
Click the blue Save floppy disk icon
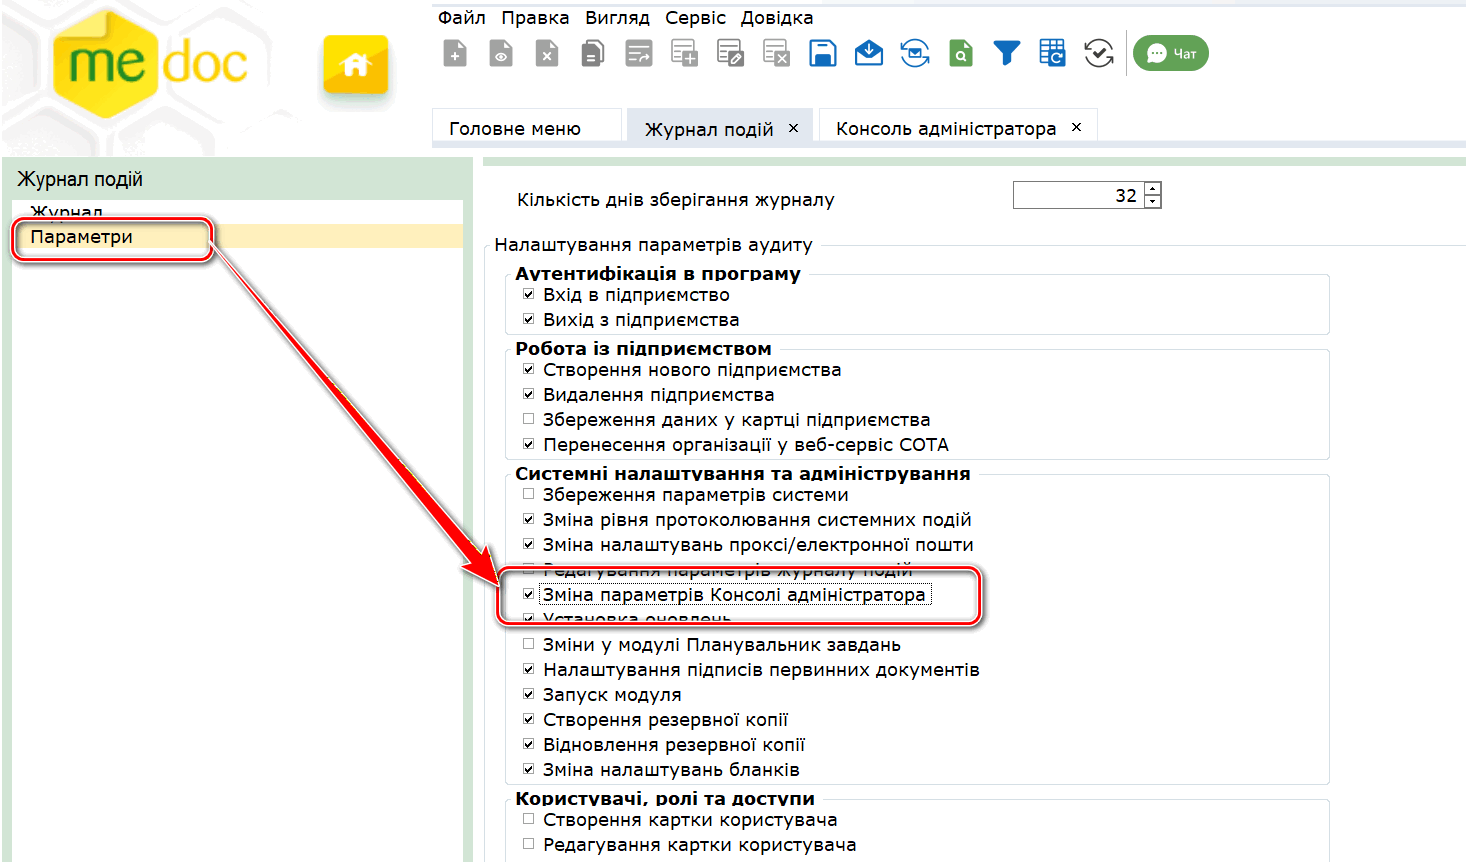[x=822, y=54]
